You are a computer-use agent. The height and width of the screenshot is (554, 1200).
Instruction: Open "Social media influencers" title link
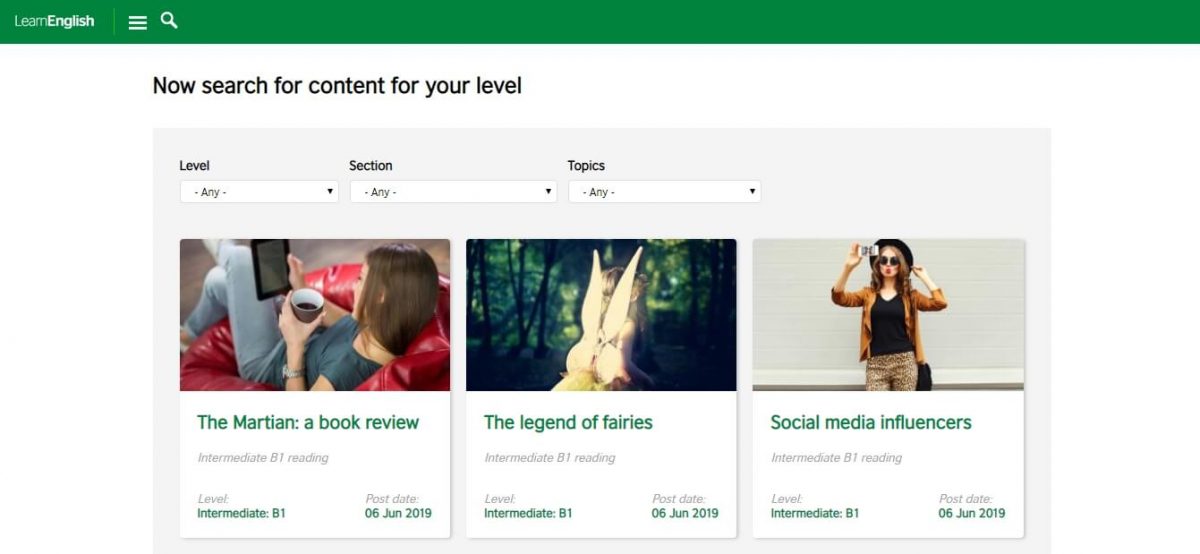tap(871, 422)
